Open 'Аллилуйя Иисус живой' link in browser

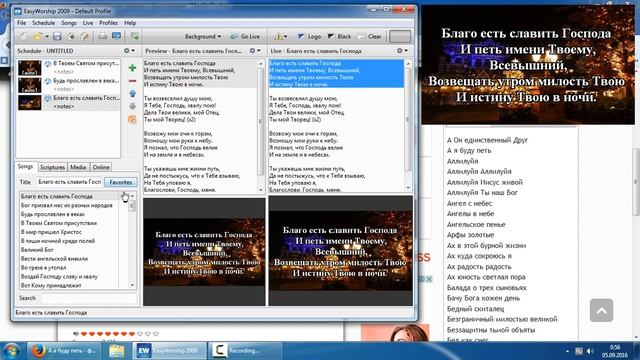(484, 182)
